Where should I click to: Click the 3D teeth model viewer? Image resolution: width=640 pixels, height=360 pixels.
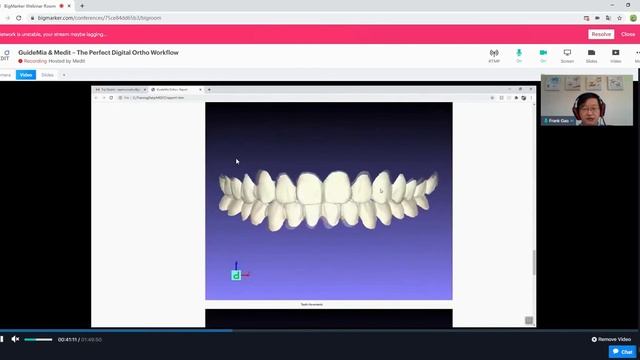(329, 201)
